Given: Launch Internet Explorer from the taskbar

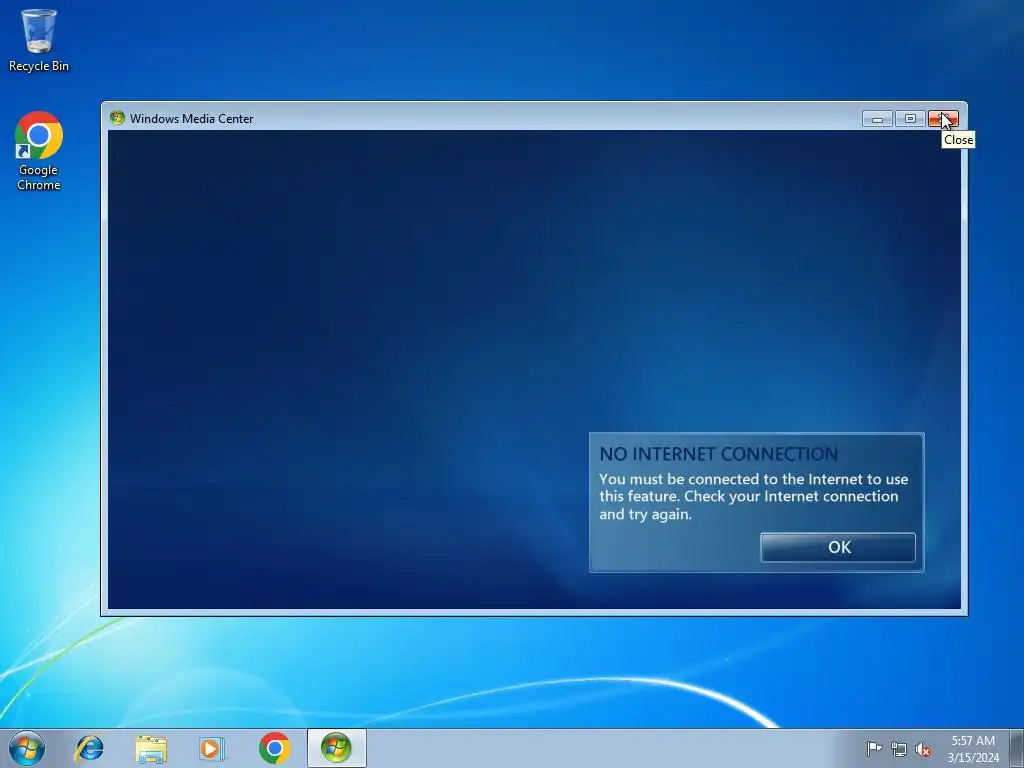Looking at the screenshot, I should pos(89,748).
